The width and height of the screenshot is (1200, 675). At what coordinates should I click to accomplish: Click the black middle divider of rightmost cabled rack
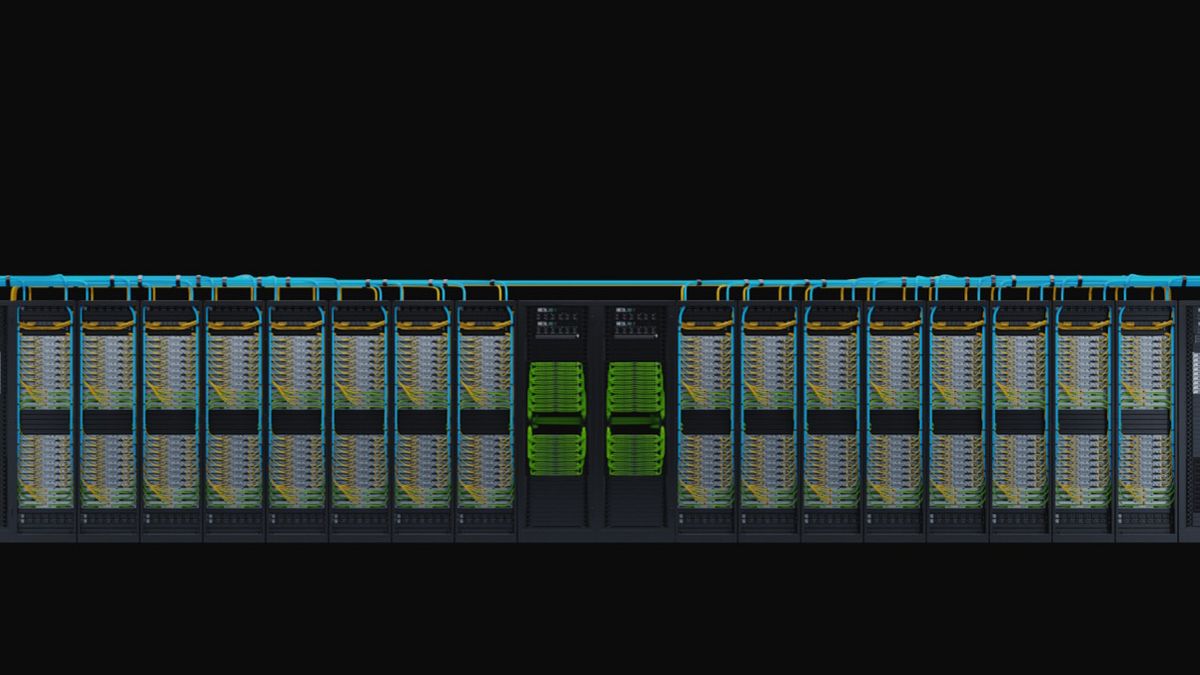tap(1145, 422)
